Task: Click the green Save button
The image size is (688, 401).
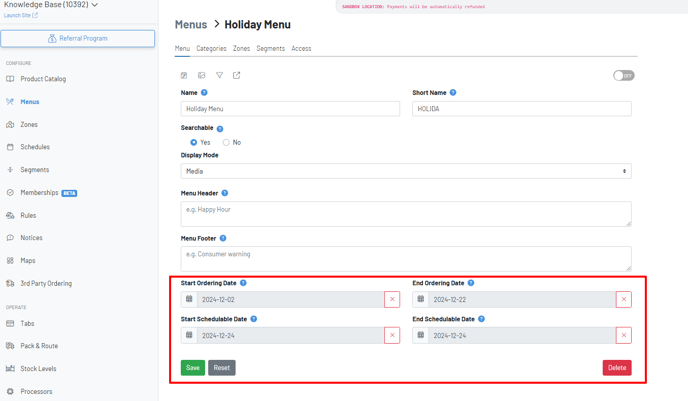Action: pos(193,368)
